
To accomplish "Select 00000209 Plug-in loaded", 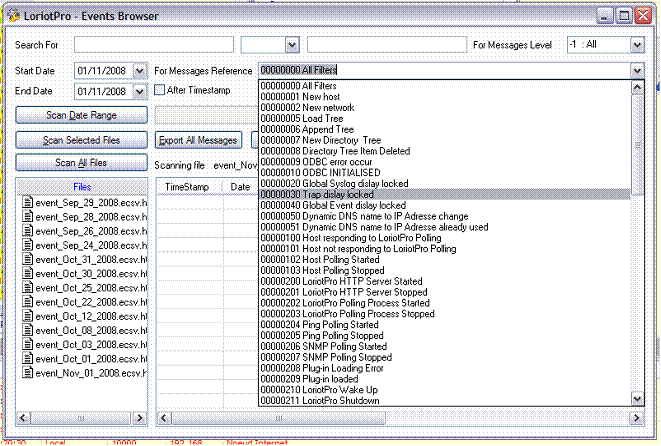I will tap(445, 379).
